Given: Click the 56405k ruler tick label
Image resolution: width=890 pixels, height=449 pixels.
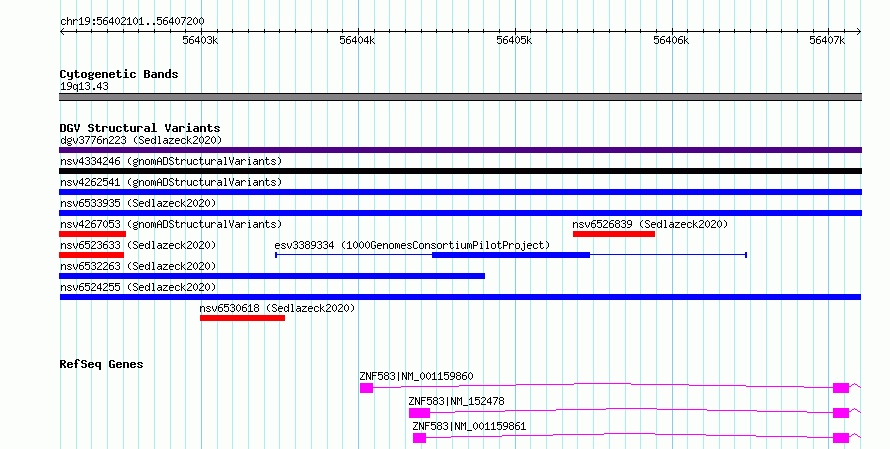Looking at the screenshot, I should click(x=514, y=40).
